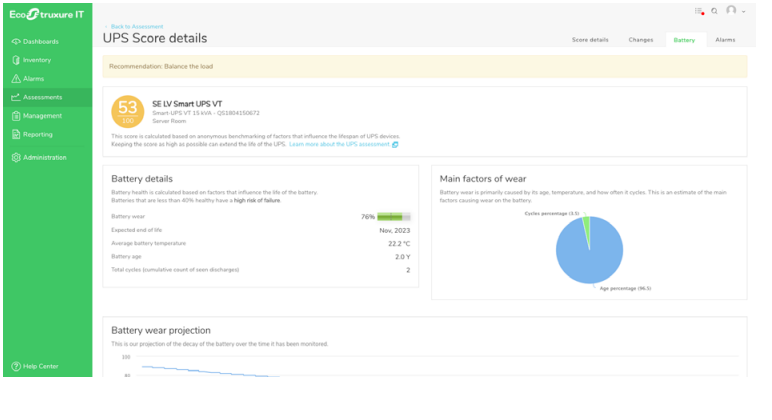Switch to the Score details tab

coord(590,40)
